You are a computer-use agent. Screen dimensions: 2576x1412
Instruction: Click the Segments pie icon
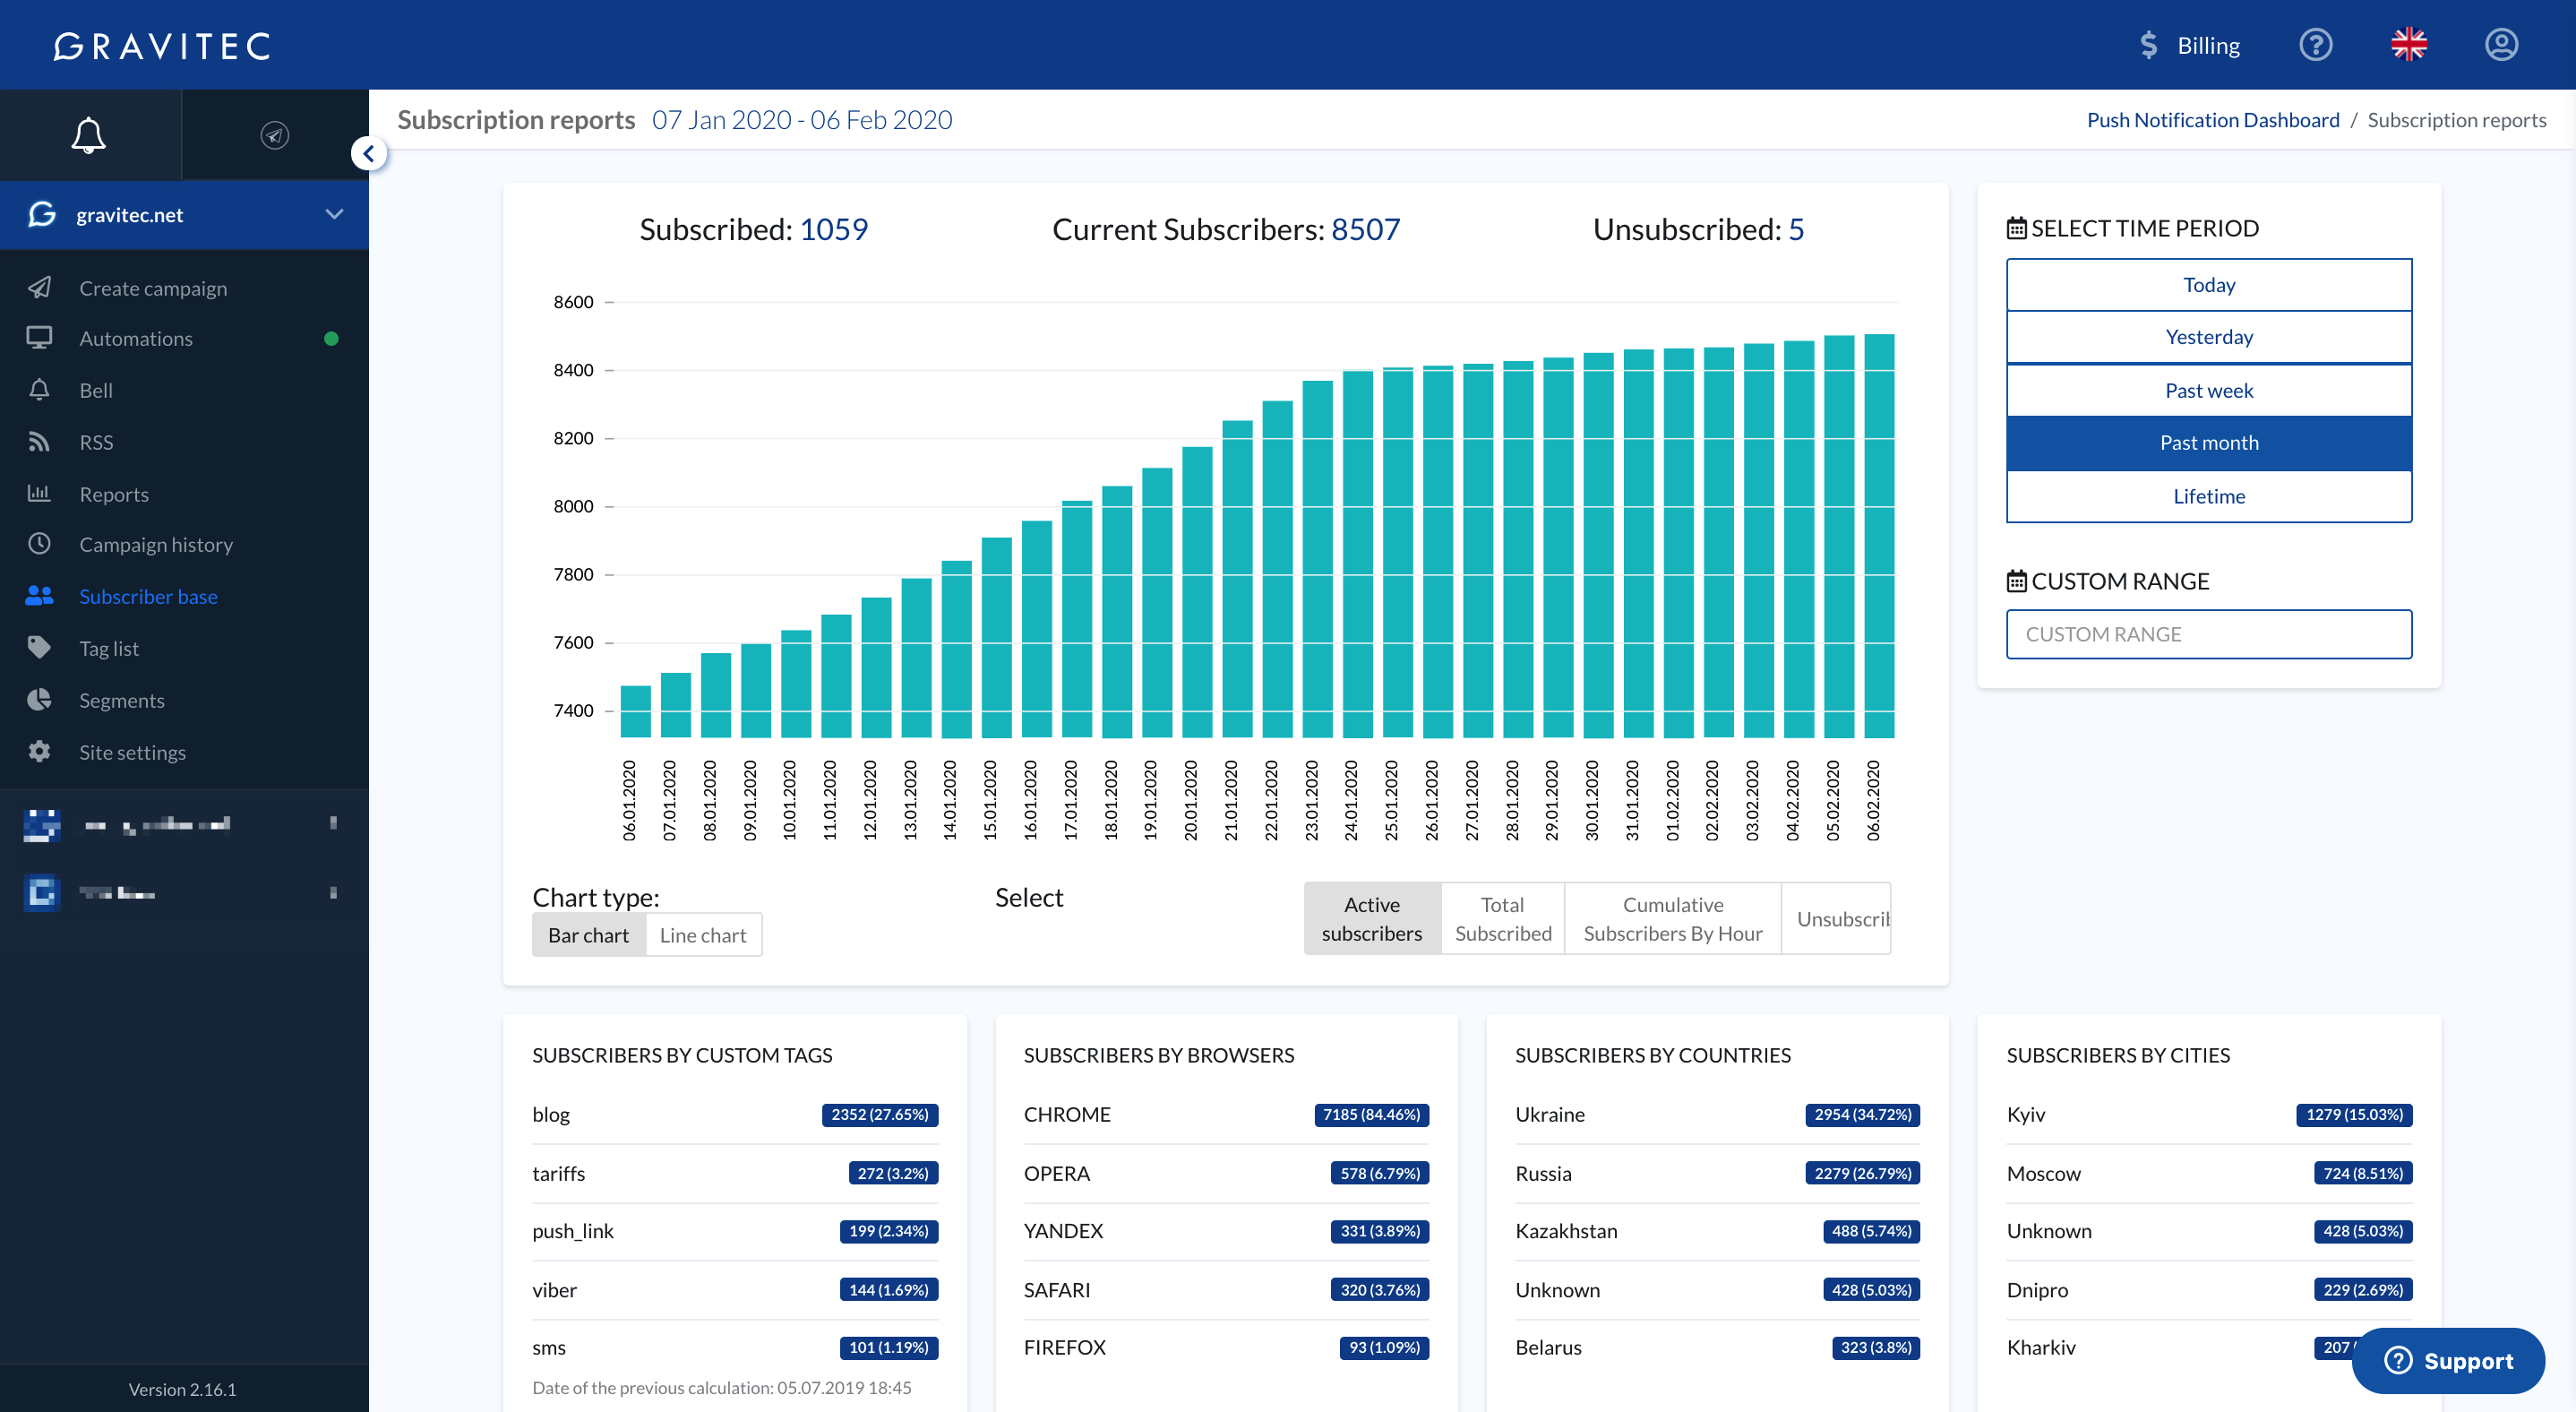39,700
